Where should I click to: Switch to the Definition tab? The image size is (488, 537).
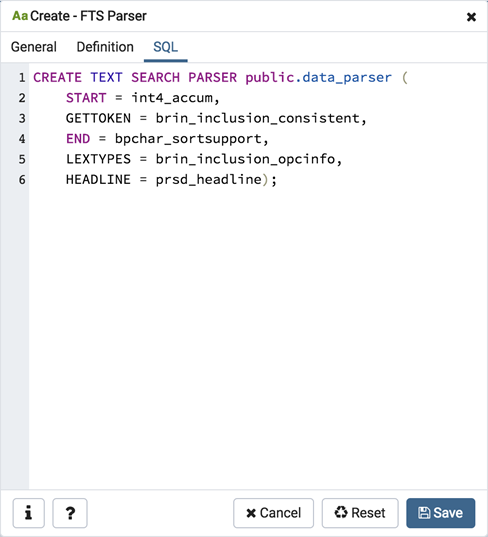(x=105, y=47)
